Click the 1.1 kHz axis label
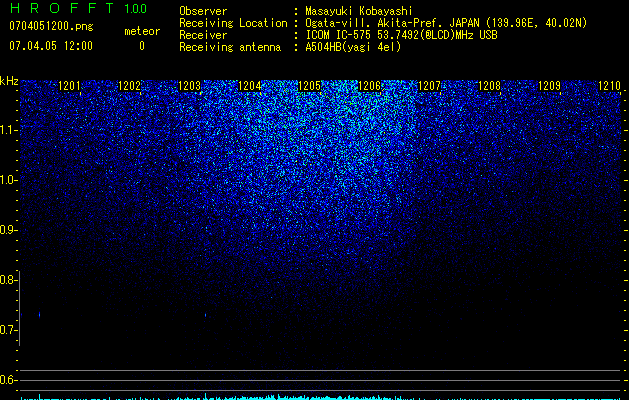 tap(8, 130)
